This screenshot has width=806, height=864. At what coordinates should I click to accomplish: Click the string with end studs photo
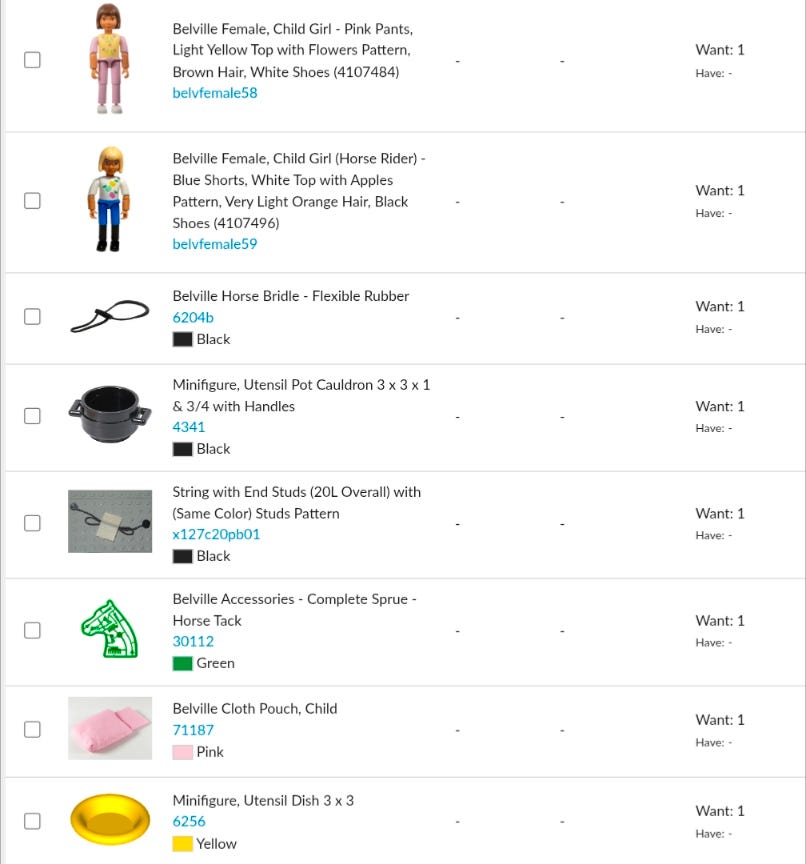110,522
